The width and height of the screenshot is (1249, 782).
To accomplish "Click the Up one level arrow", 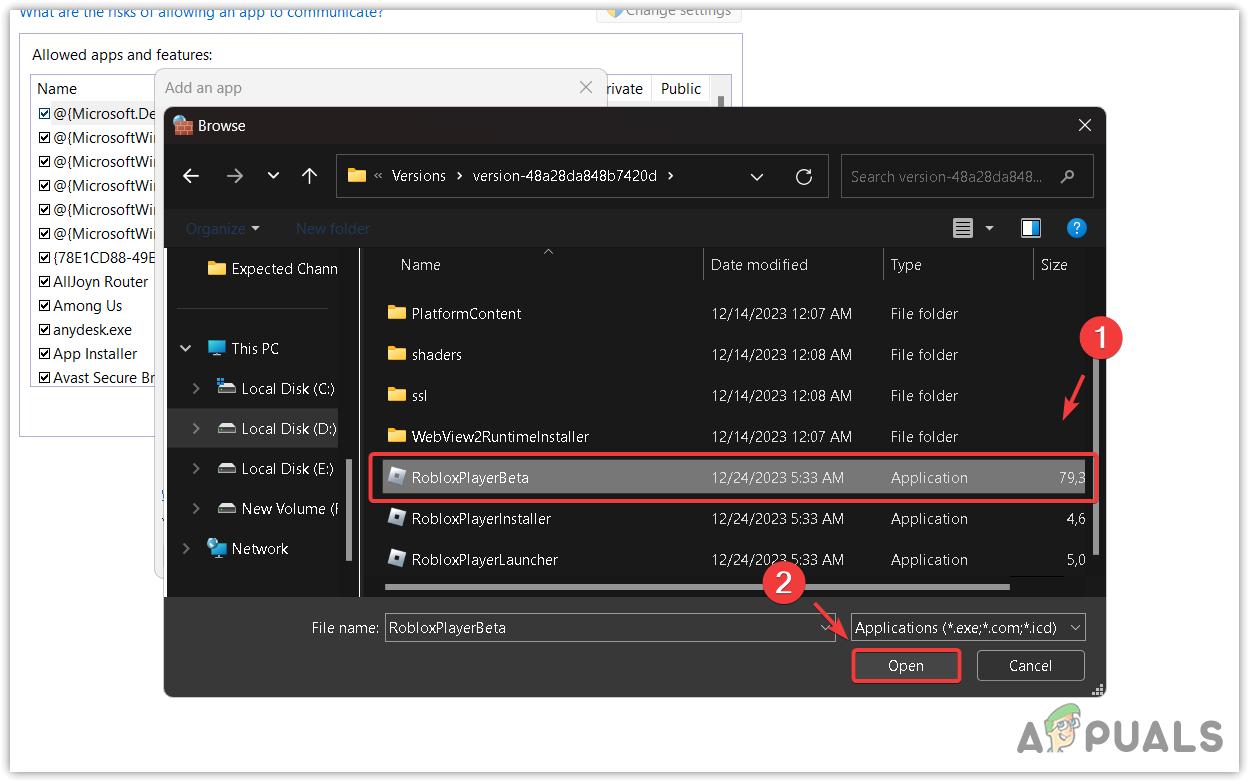I will click(x=309, y=176).
